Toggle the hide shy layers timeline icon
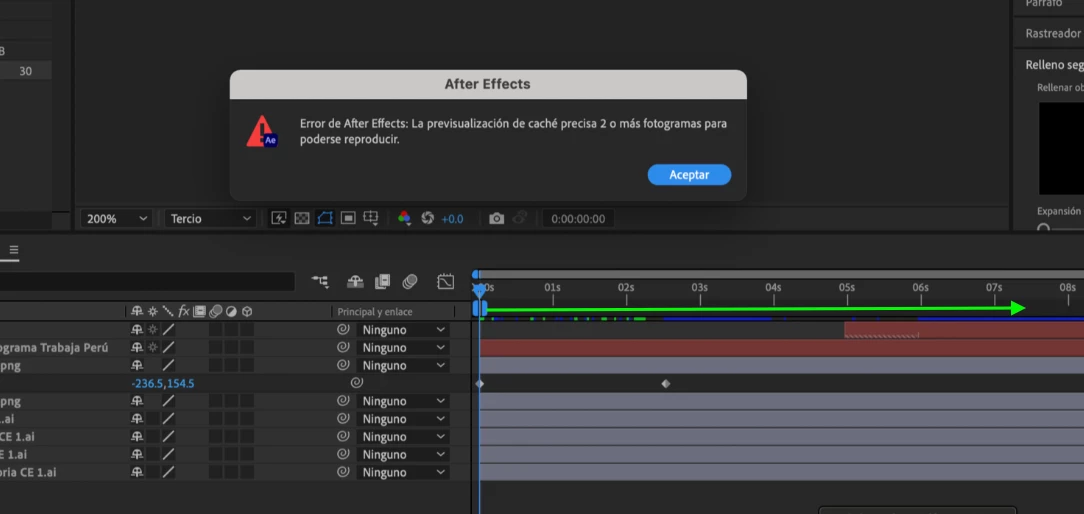1084x514 pixels. [355, 282]
